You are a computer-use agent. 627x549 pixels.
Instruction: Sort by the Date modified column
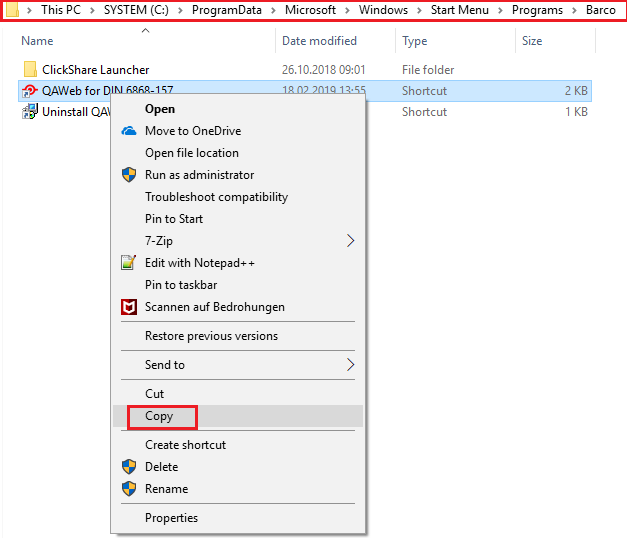tap(319, 41)
